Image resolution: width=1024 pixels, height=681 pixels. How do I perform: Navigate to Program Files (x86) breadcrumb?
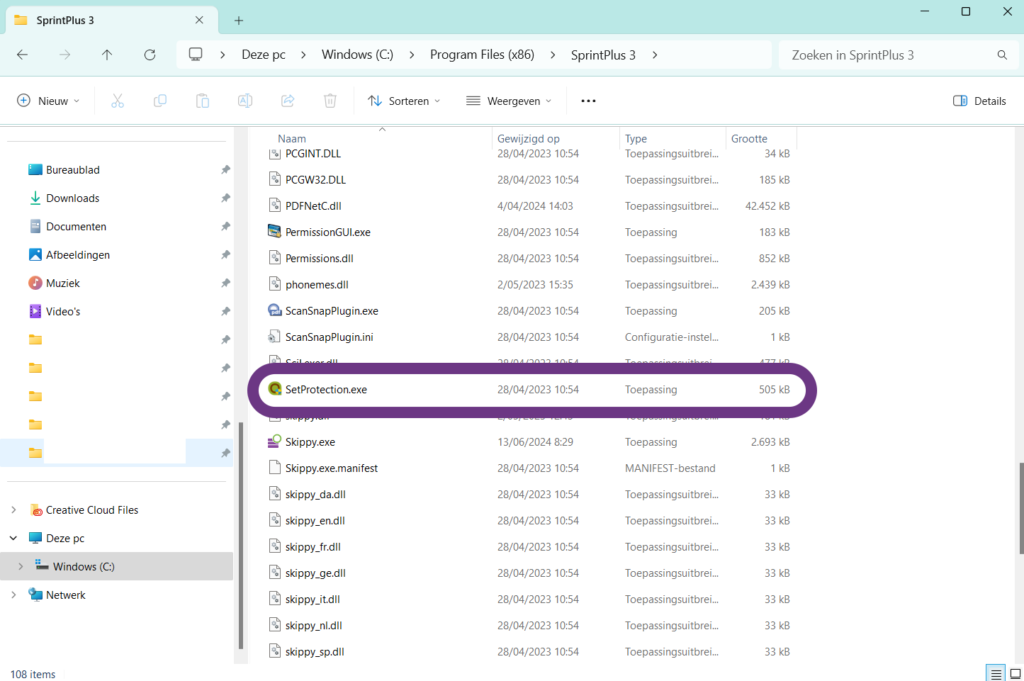click(480, 55)
